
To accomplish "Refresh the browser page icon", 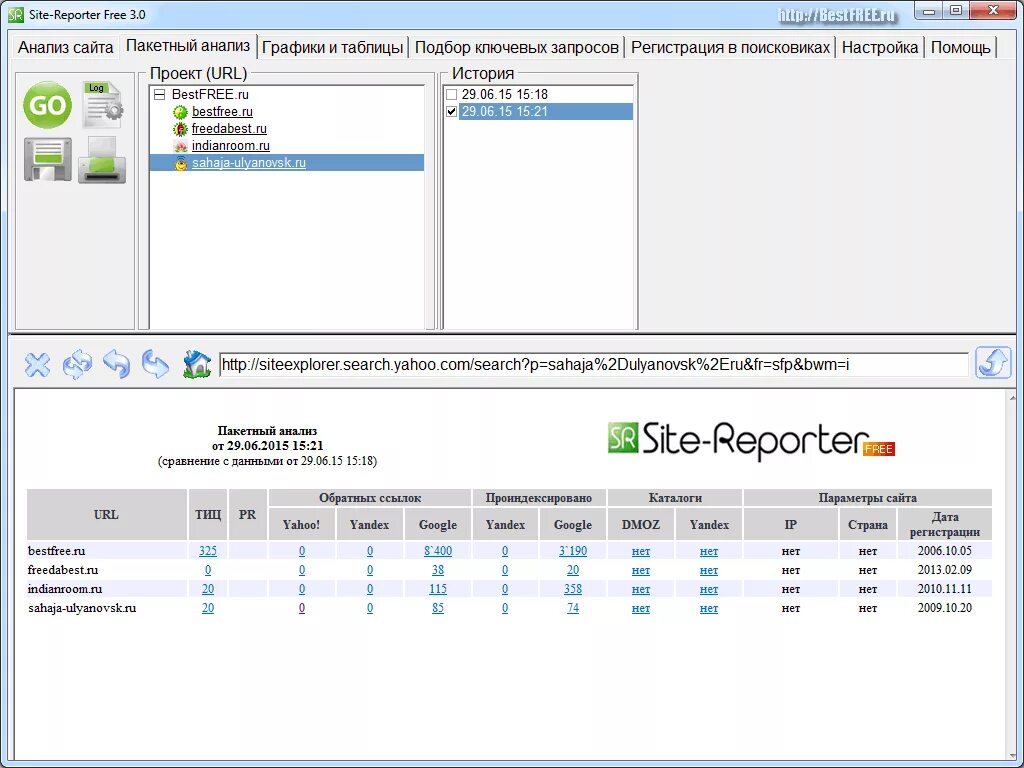I will click(x=77, y=364).
